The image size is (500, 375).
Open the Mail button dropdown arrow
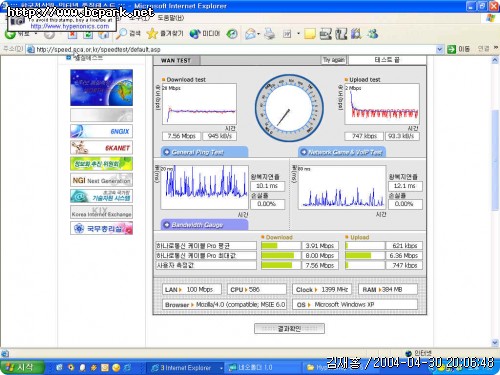259,33
